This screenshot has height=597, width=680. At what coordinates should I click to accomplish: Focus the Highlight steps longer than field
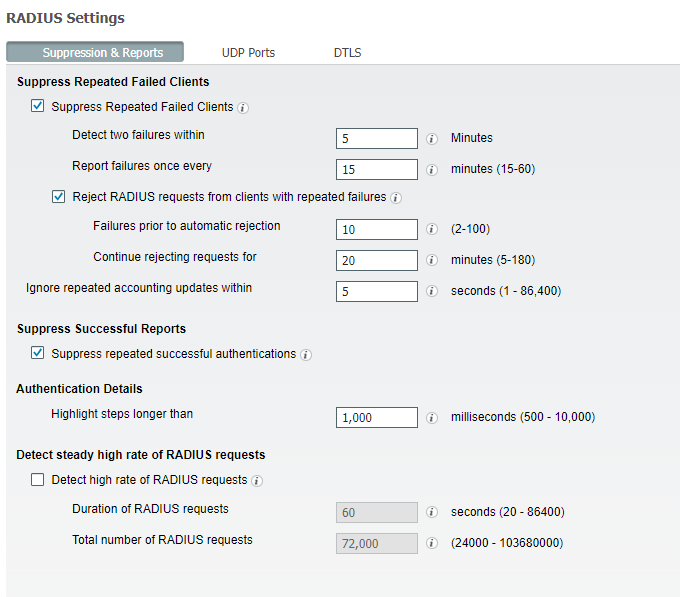[377, 418]
